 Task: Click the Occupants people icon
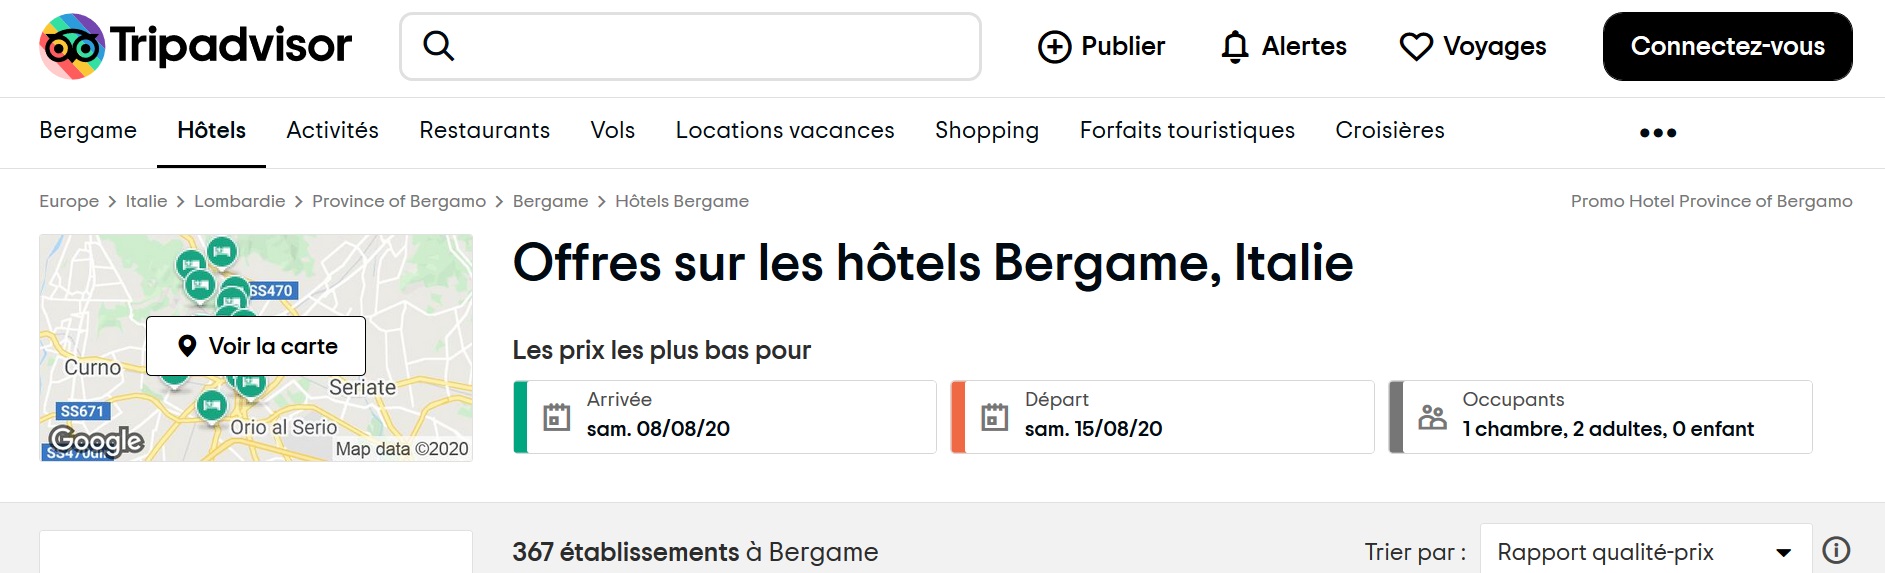click(1433, 417)
